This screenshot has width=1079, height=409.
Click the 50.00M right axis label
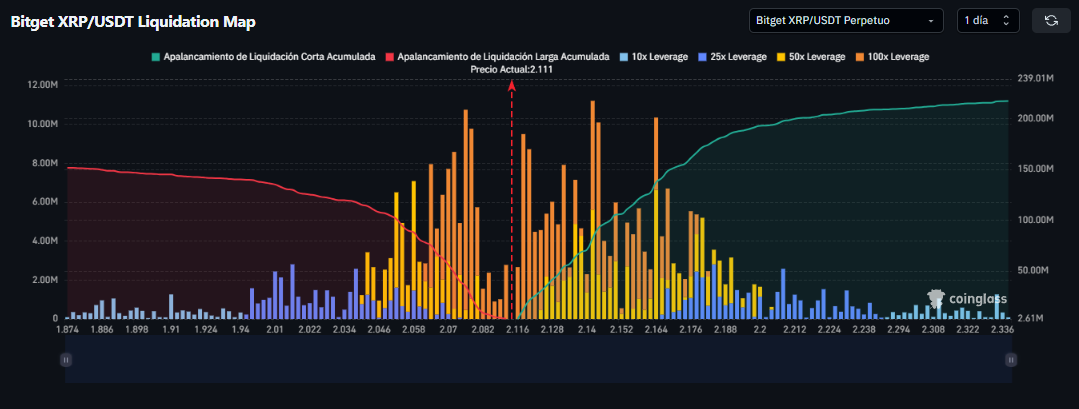click(1033, 270)
